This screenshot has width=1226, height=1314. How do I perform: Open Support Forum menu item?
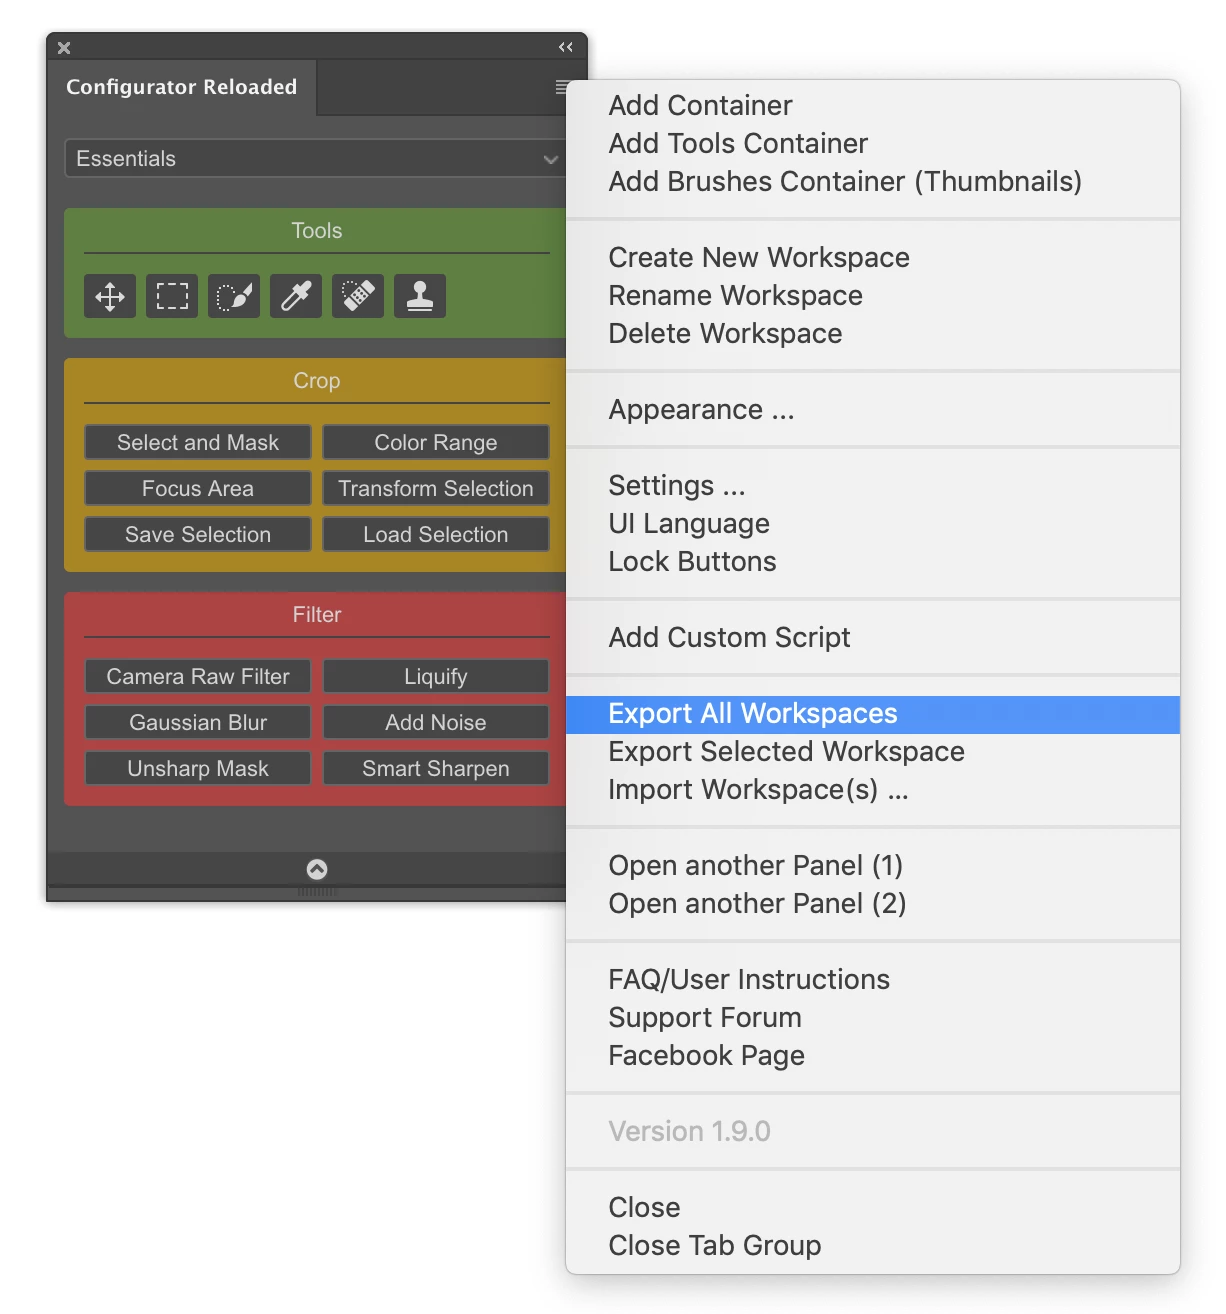coord(873,1017)
